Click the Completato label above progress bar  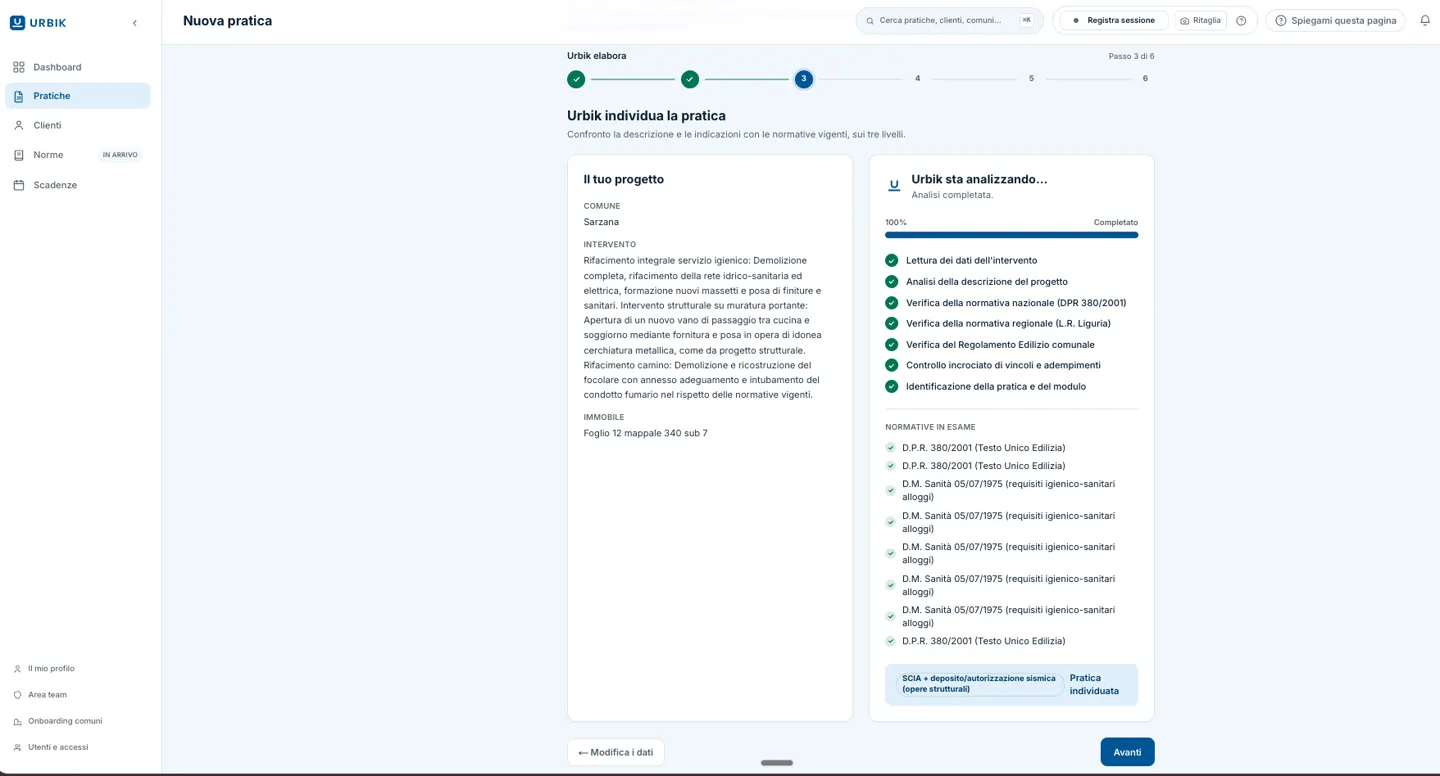[1116, 223]
